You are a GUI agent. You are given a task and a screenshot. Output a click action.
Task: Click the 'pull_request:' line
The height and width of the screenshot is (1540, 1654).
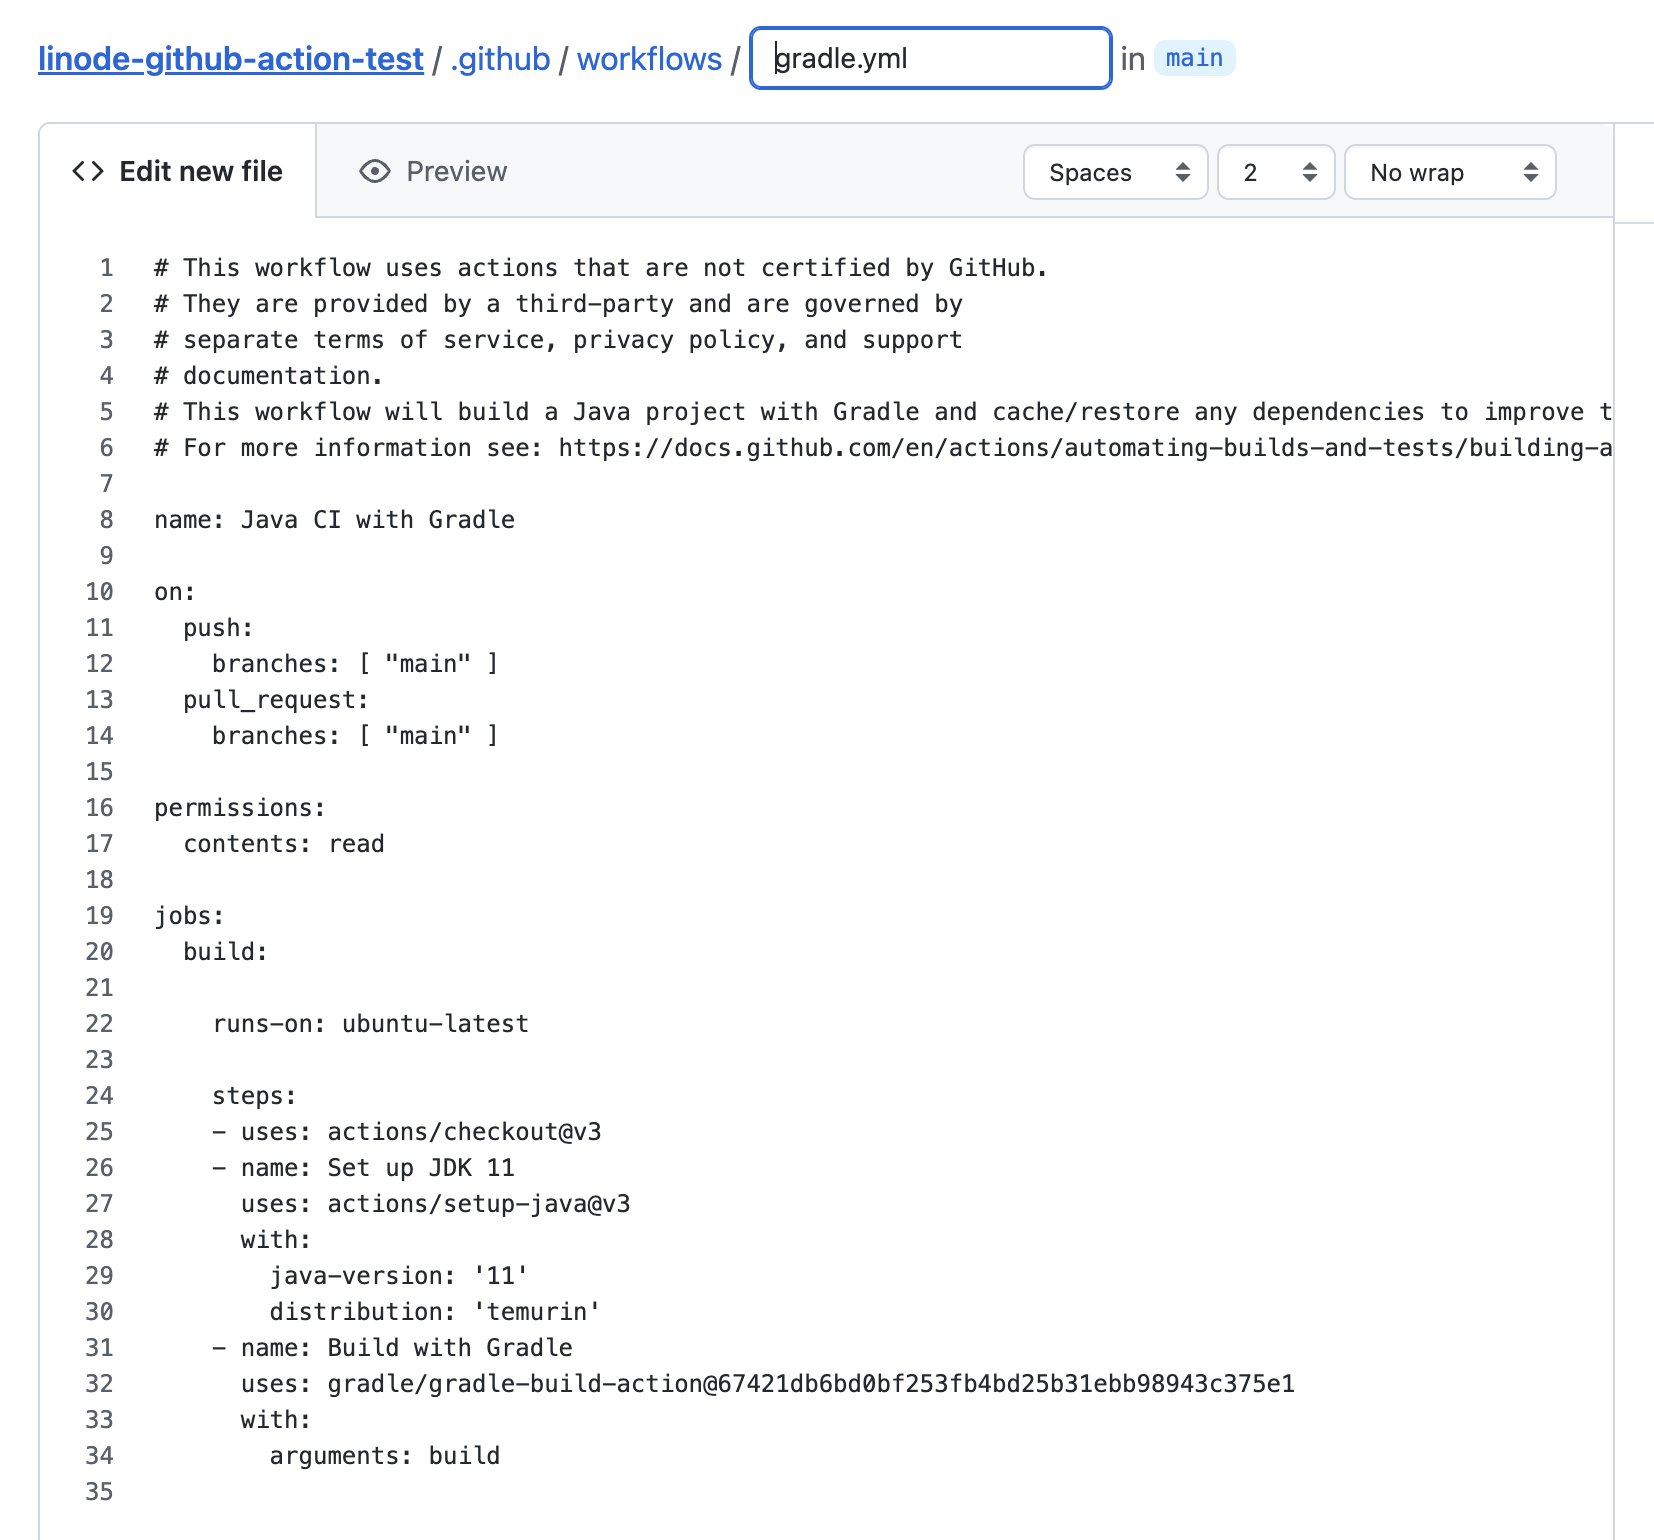tap(276, 700)
